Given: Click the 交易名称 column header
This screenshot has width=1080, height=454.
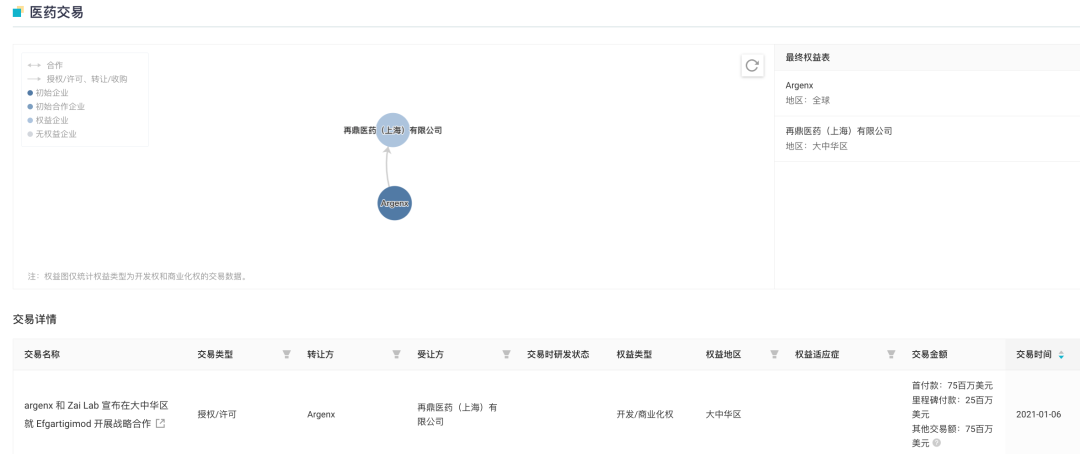Looking at the screenshot, I should pyautogui.click(x=42, y=354).
